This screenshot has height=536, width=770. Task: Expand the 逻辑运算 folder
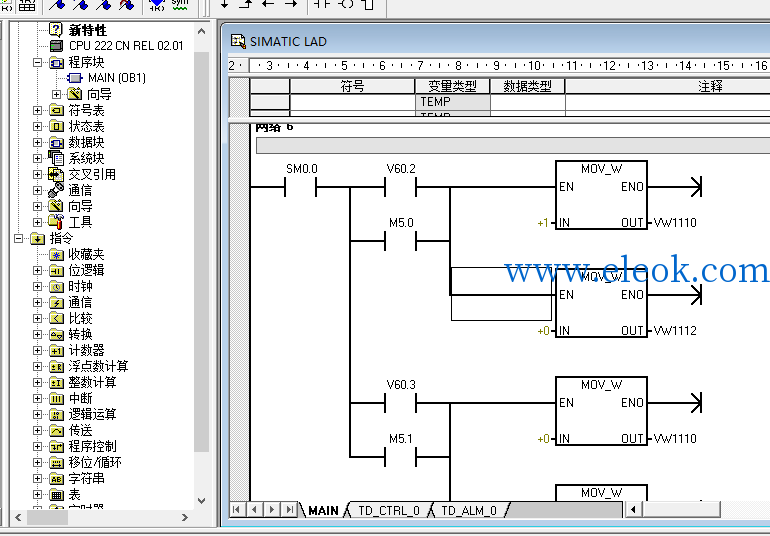tap(37, 414)
